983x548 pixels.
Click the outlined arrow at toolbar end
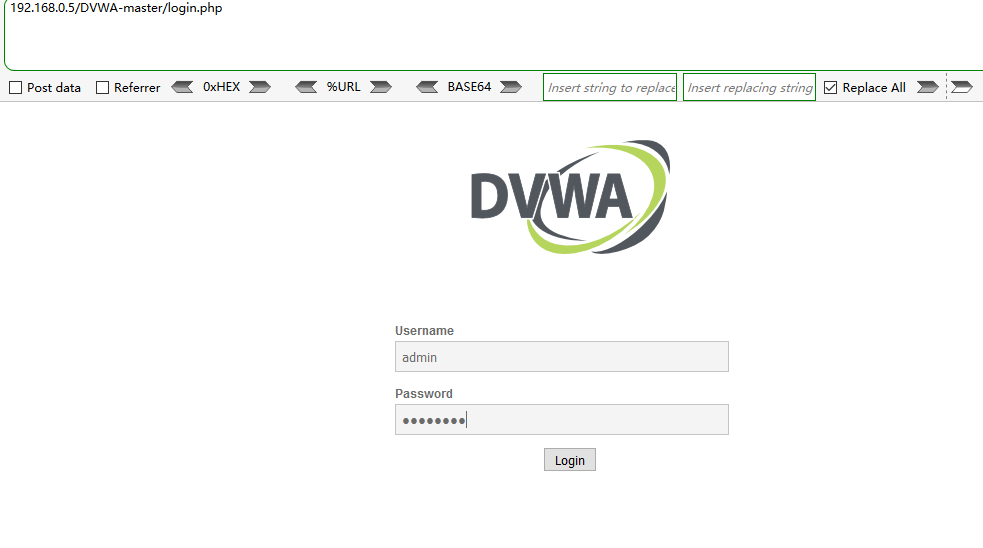click(x=962, y=87)
